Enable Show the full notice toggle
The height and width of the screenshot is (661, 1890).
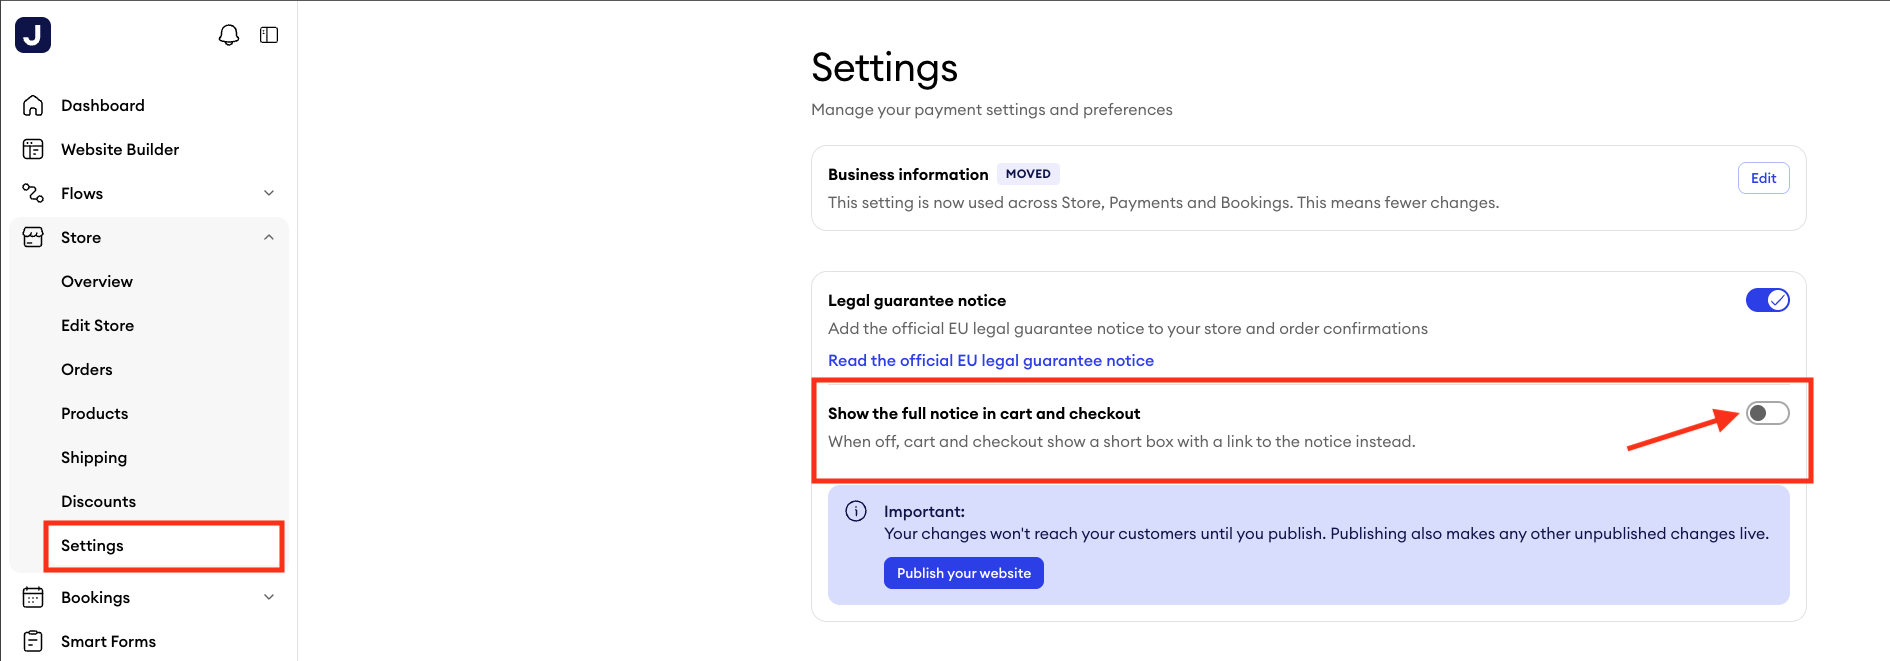pos(1767,413)
